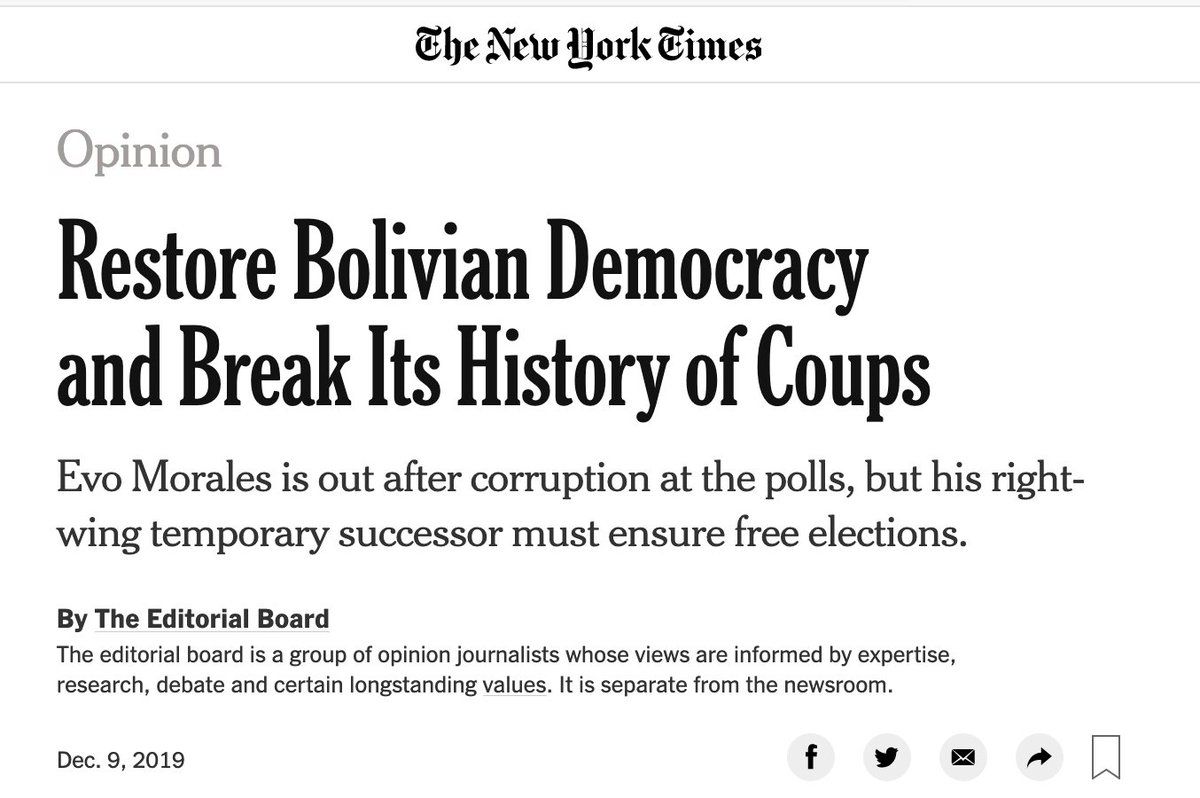Bookmark this article to save it
Image resolution: width=1200 pixels, height=798 pixels.
pos(1106,758)
